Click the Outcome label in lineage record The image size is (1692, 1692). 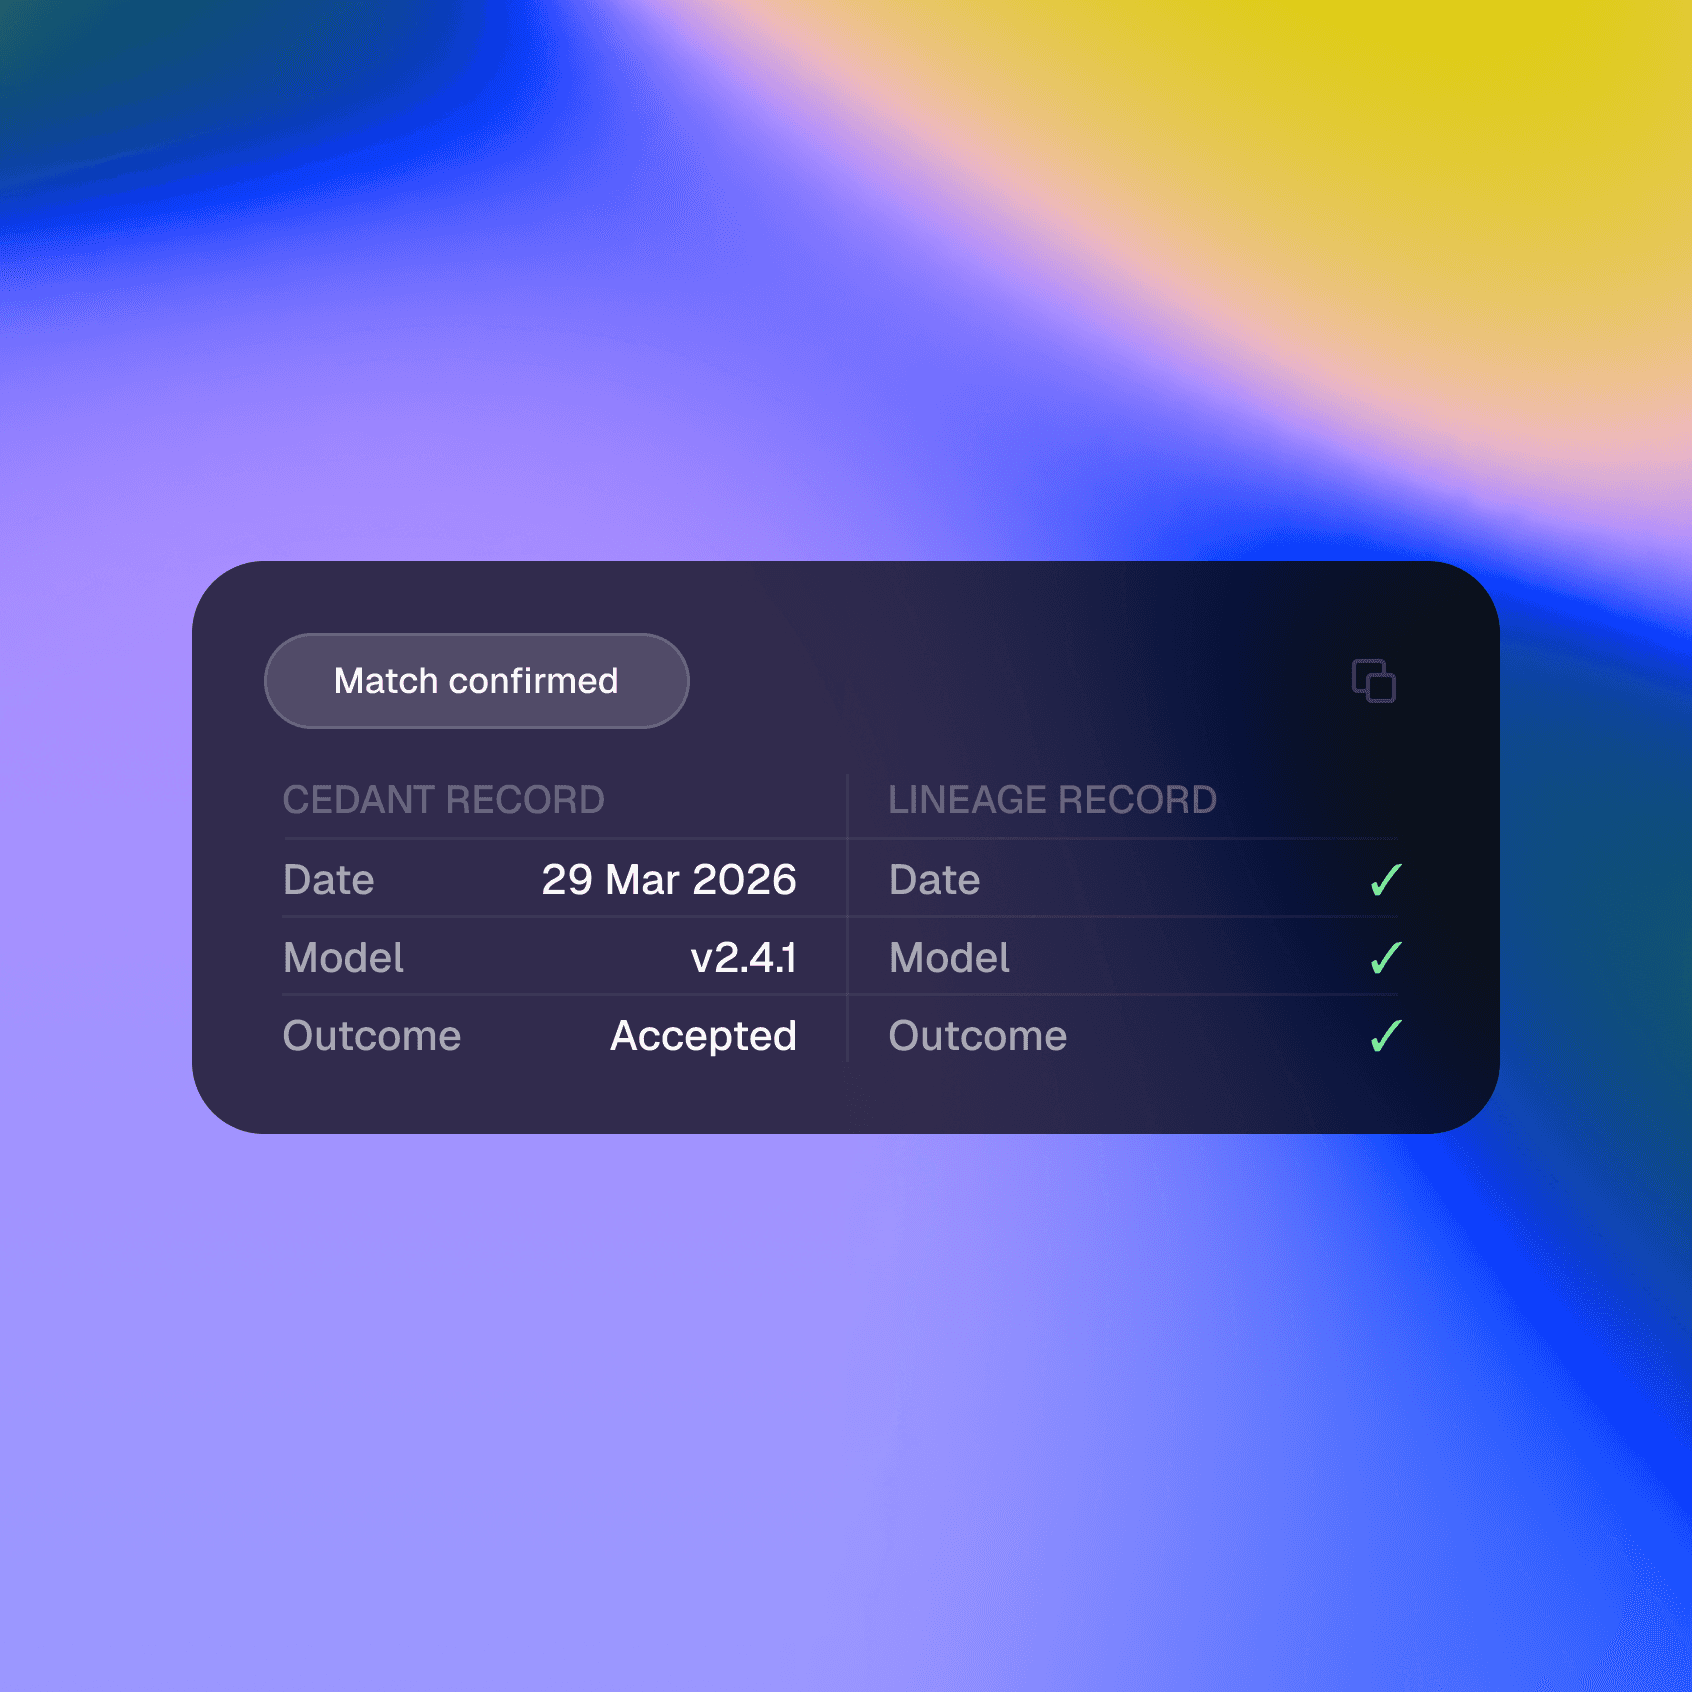pos(978,1036)
